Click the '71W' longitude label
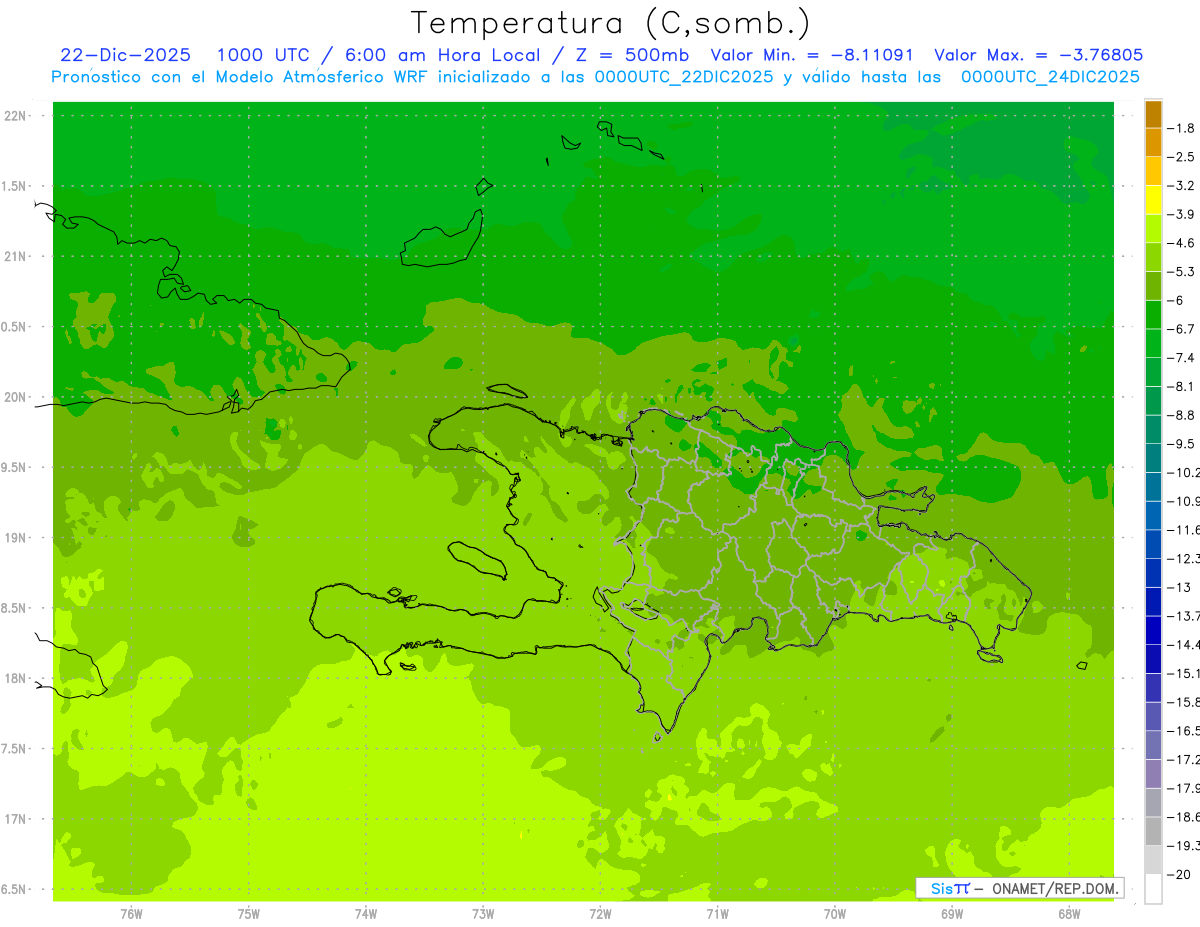This screenshot has height=927, width=1200. (717, 913)
